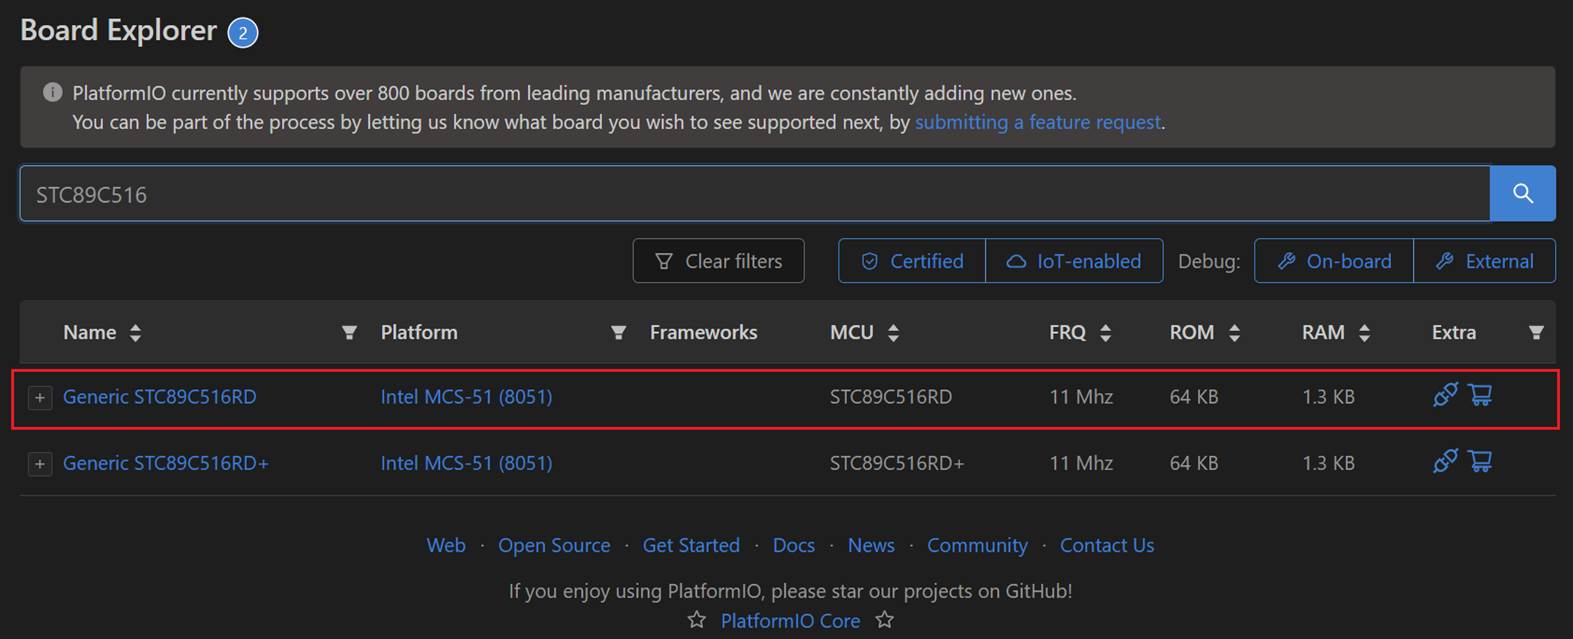This screenshot has width=1573, height=639.
Task: Open the Contact Us footer link
Action: click(1107, 545)
